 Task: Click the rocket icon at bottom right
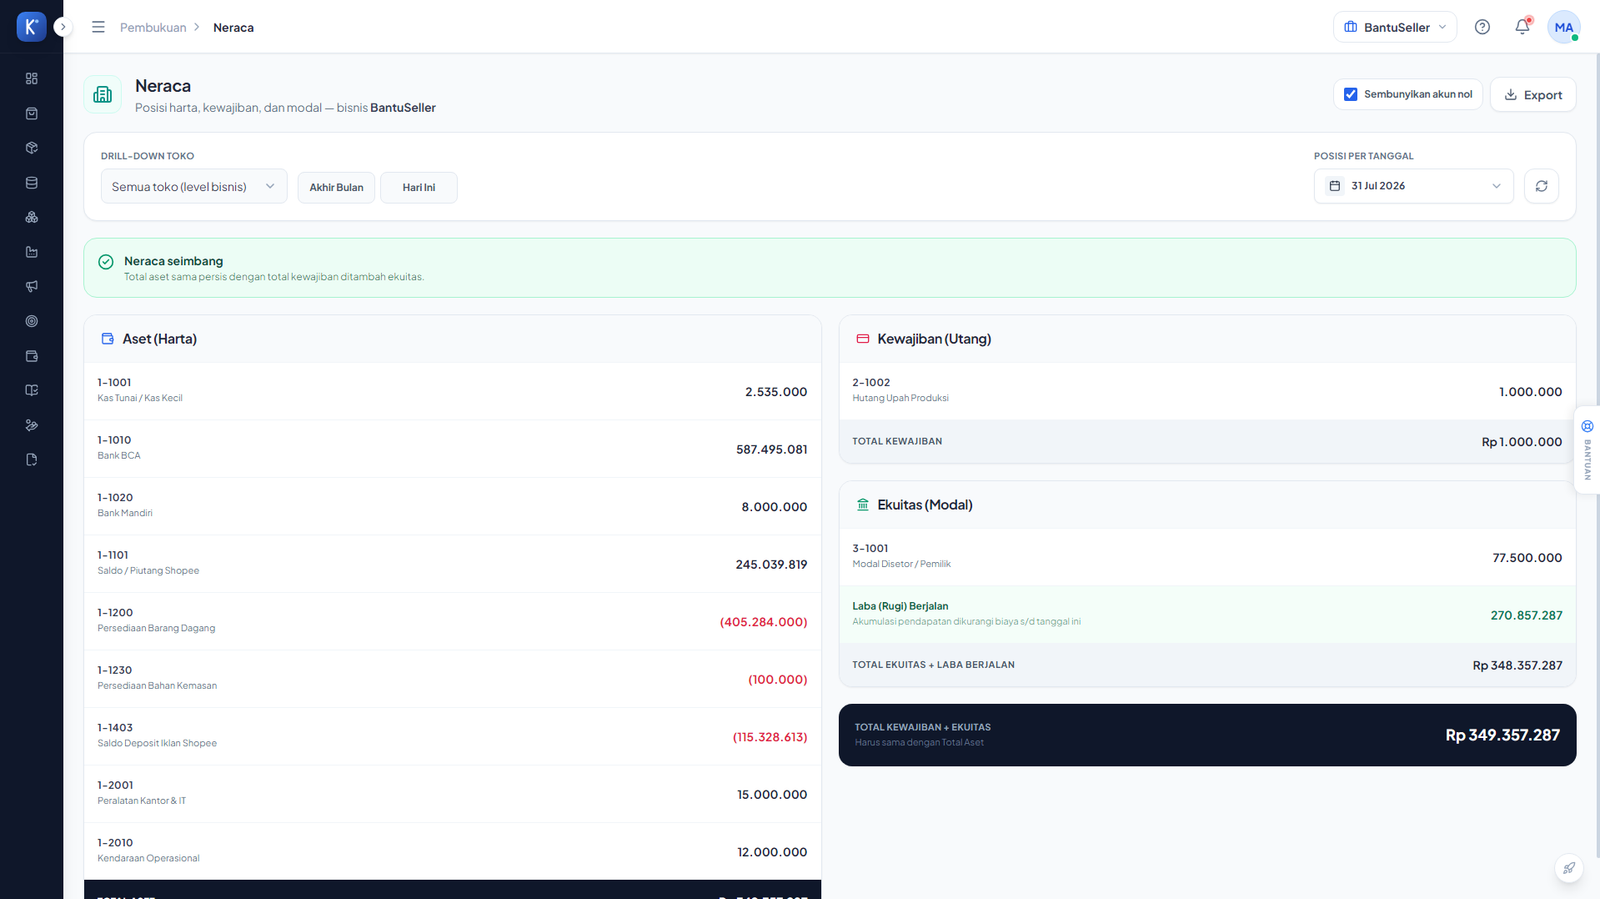pyautogui.click(x=1569, y=868)
